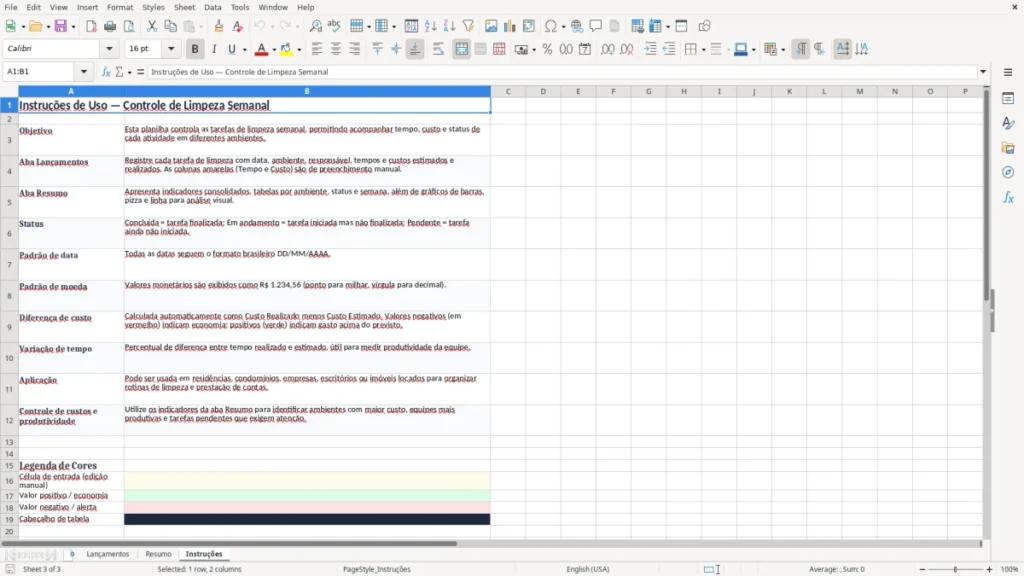Toggle Align Bottom button
The width and height of the screenshot is (1024, 576).
(415, 49)
